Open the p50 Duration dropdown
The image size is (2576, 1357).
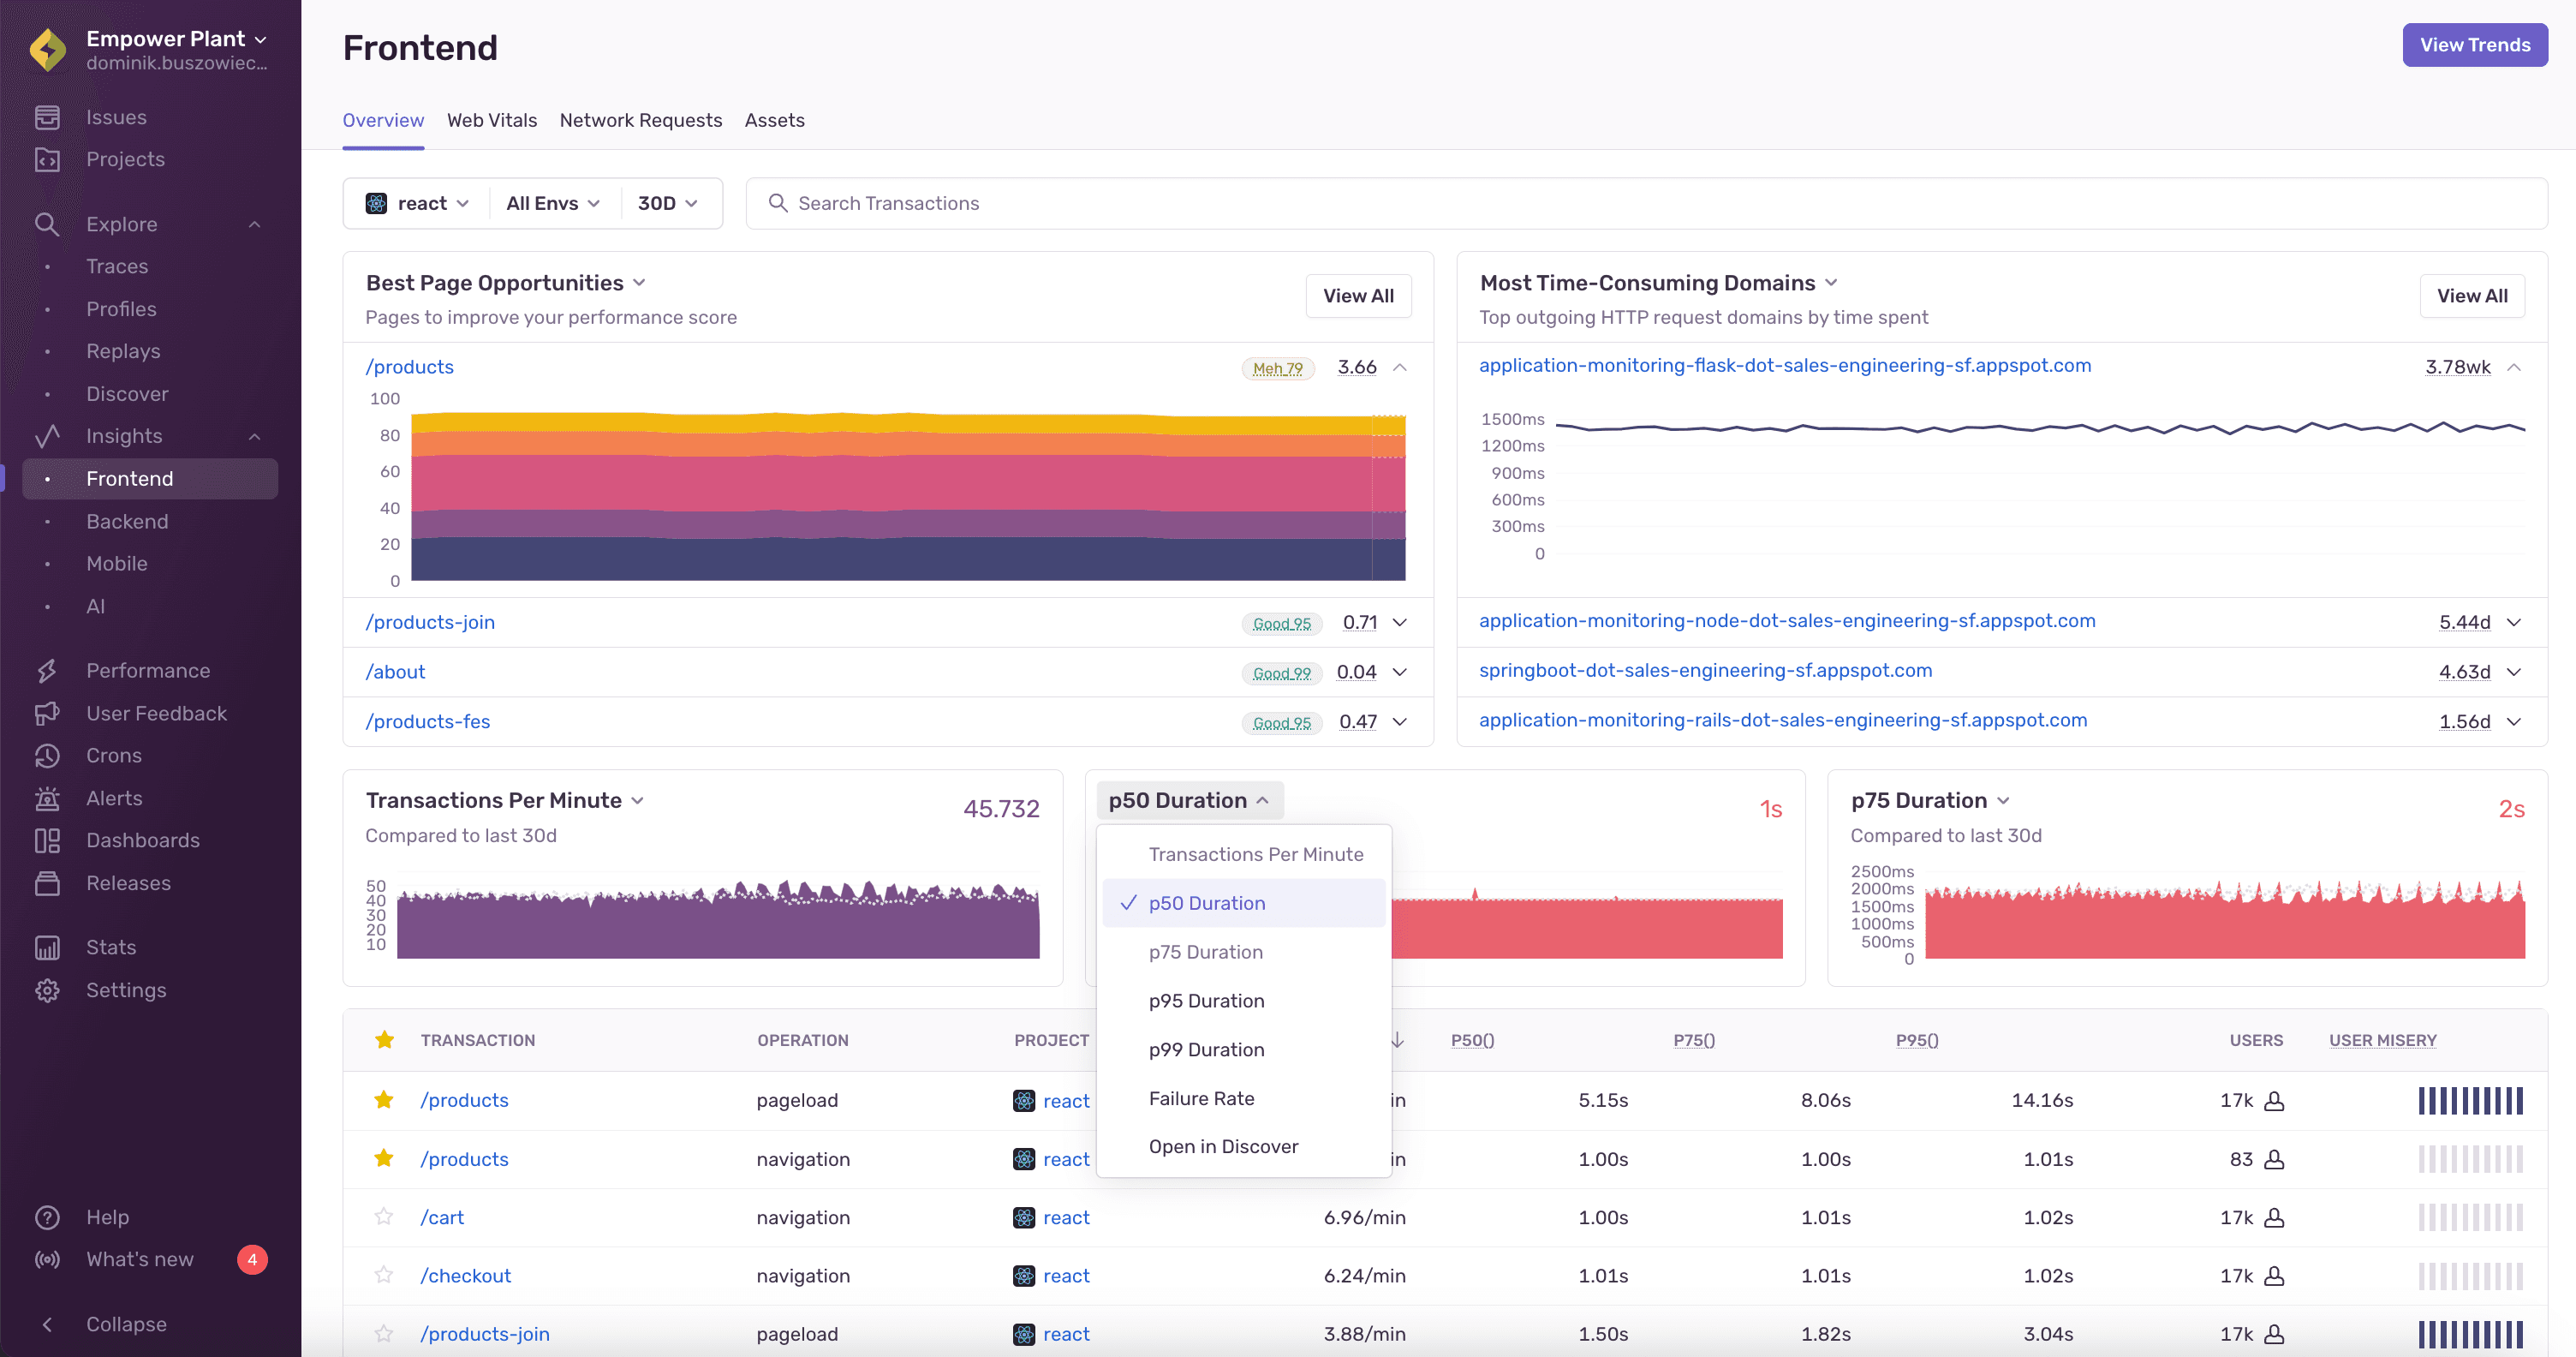(1188, 799)
